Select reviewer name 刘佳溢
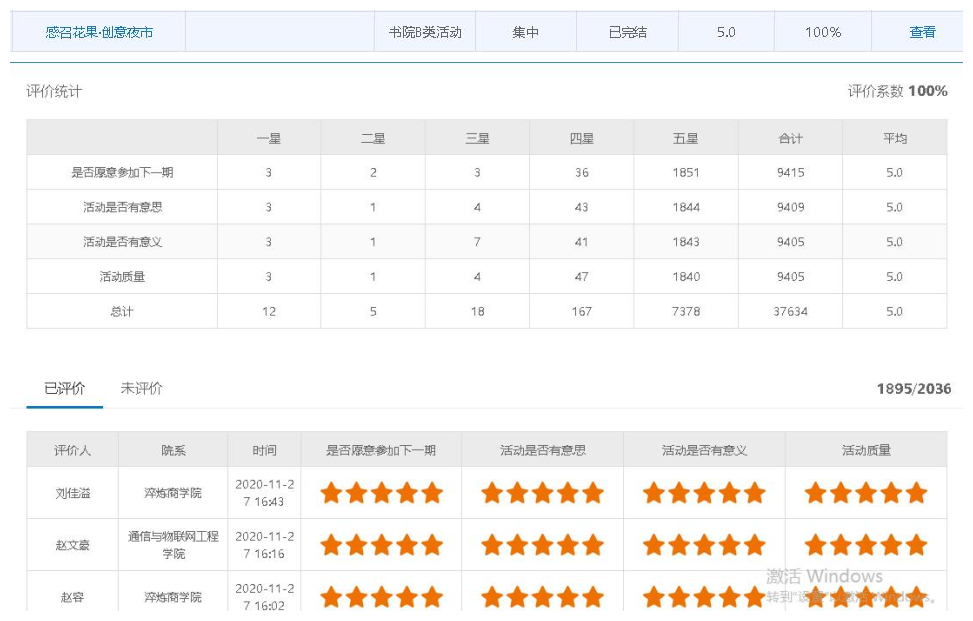The image size is (973, 621). (72, 493)
